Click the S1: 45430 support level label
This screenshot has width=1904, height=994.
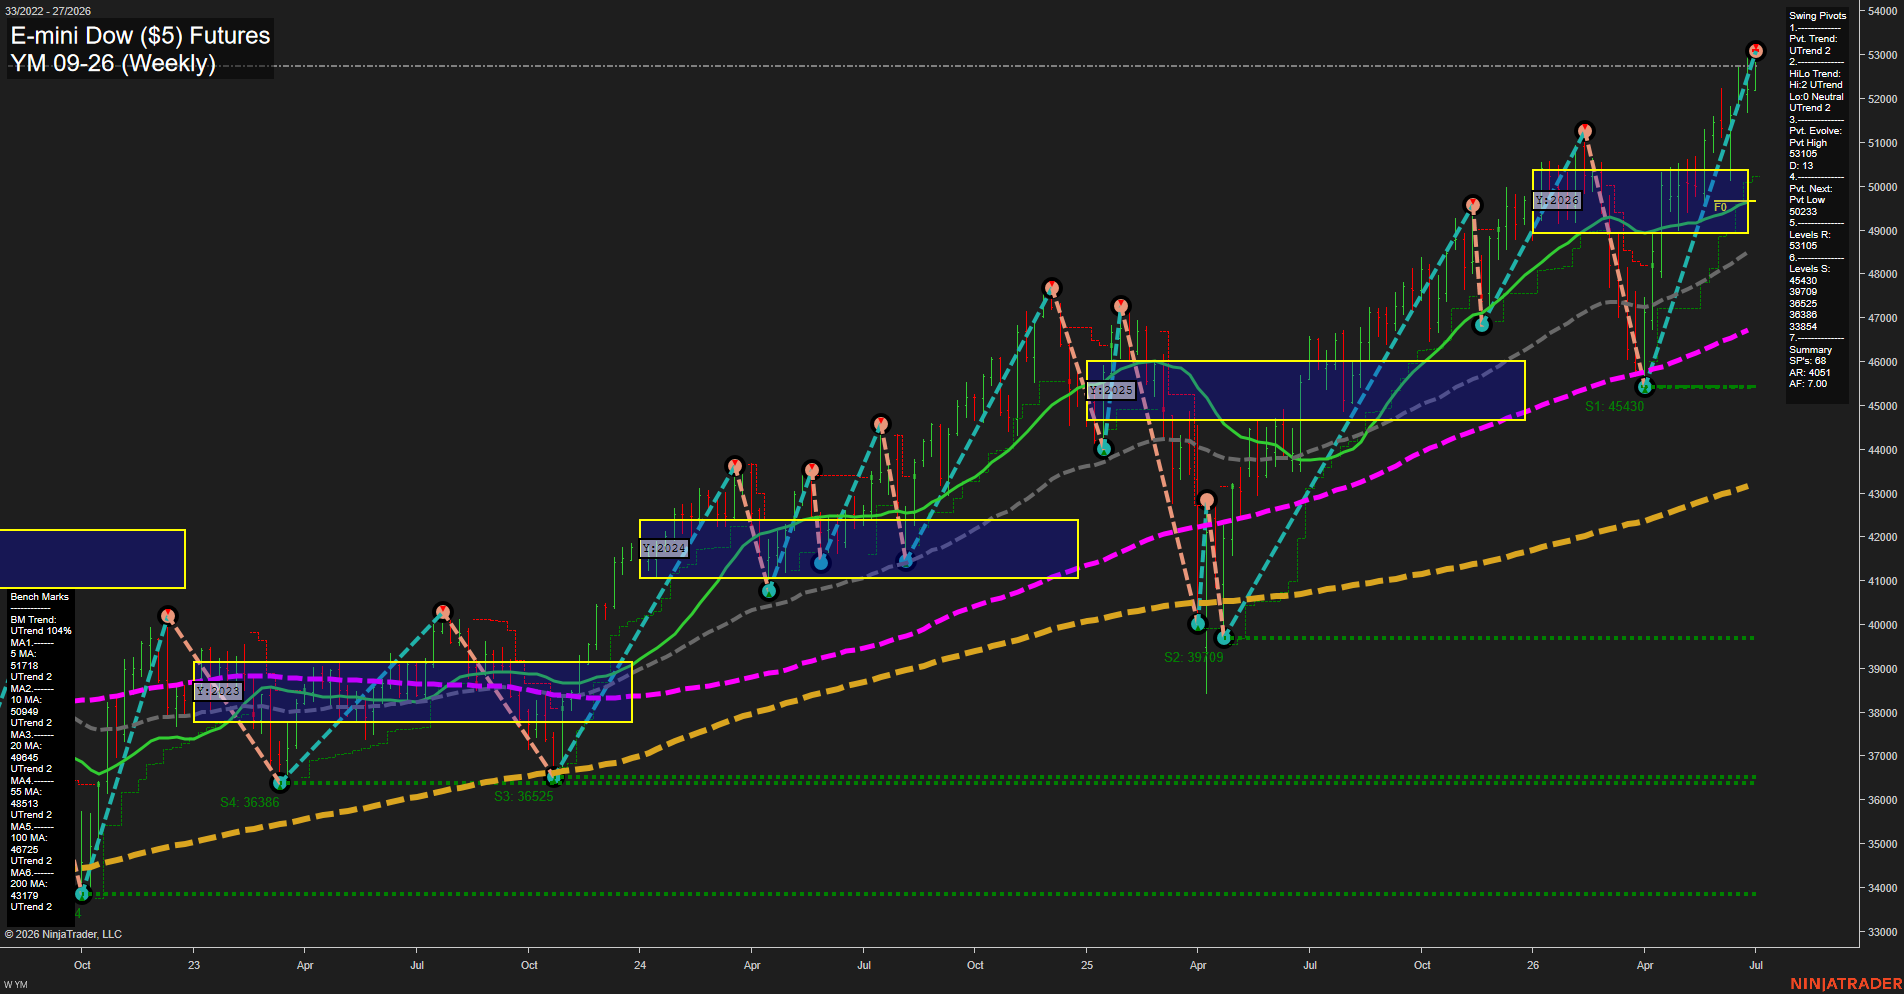[x=1614, y=406]
